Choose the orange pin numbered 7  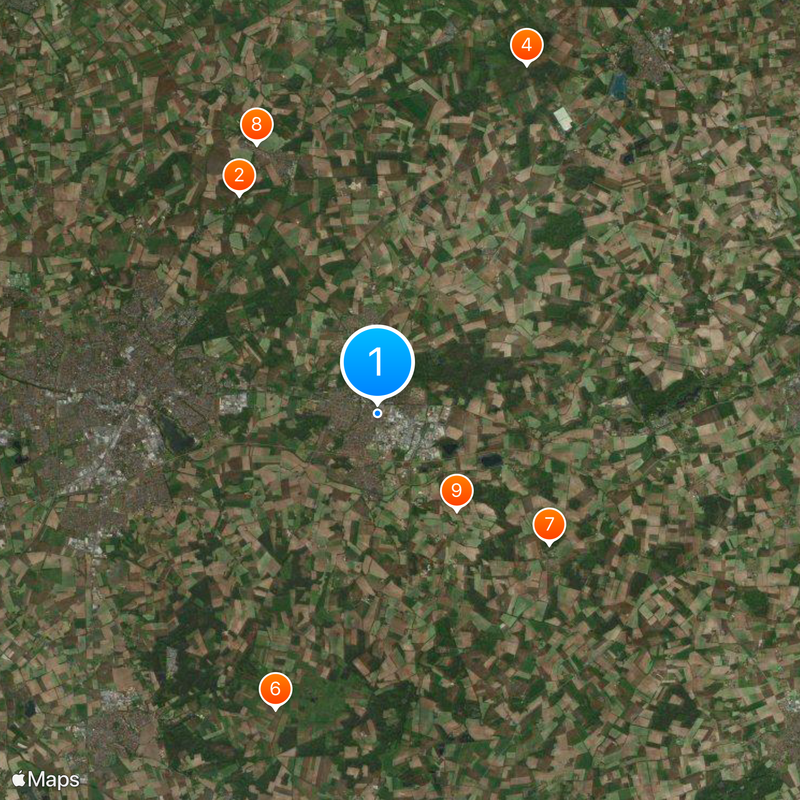coord(549,526)
